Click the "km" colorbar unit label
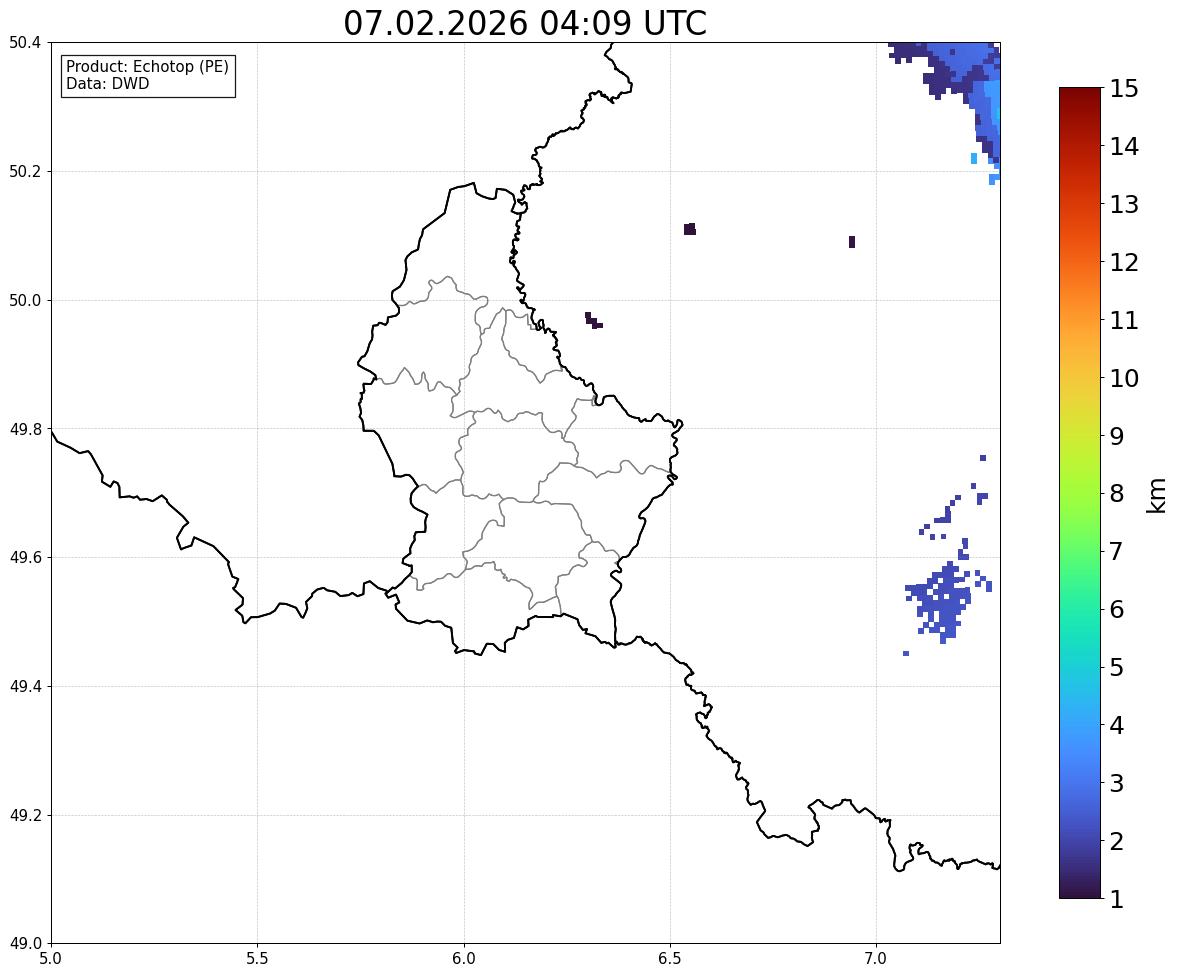Screen dimensions: 1178x976 [1156, 495]
